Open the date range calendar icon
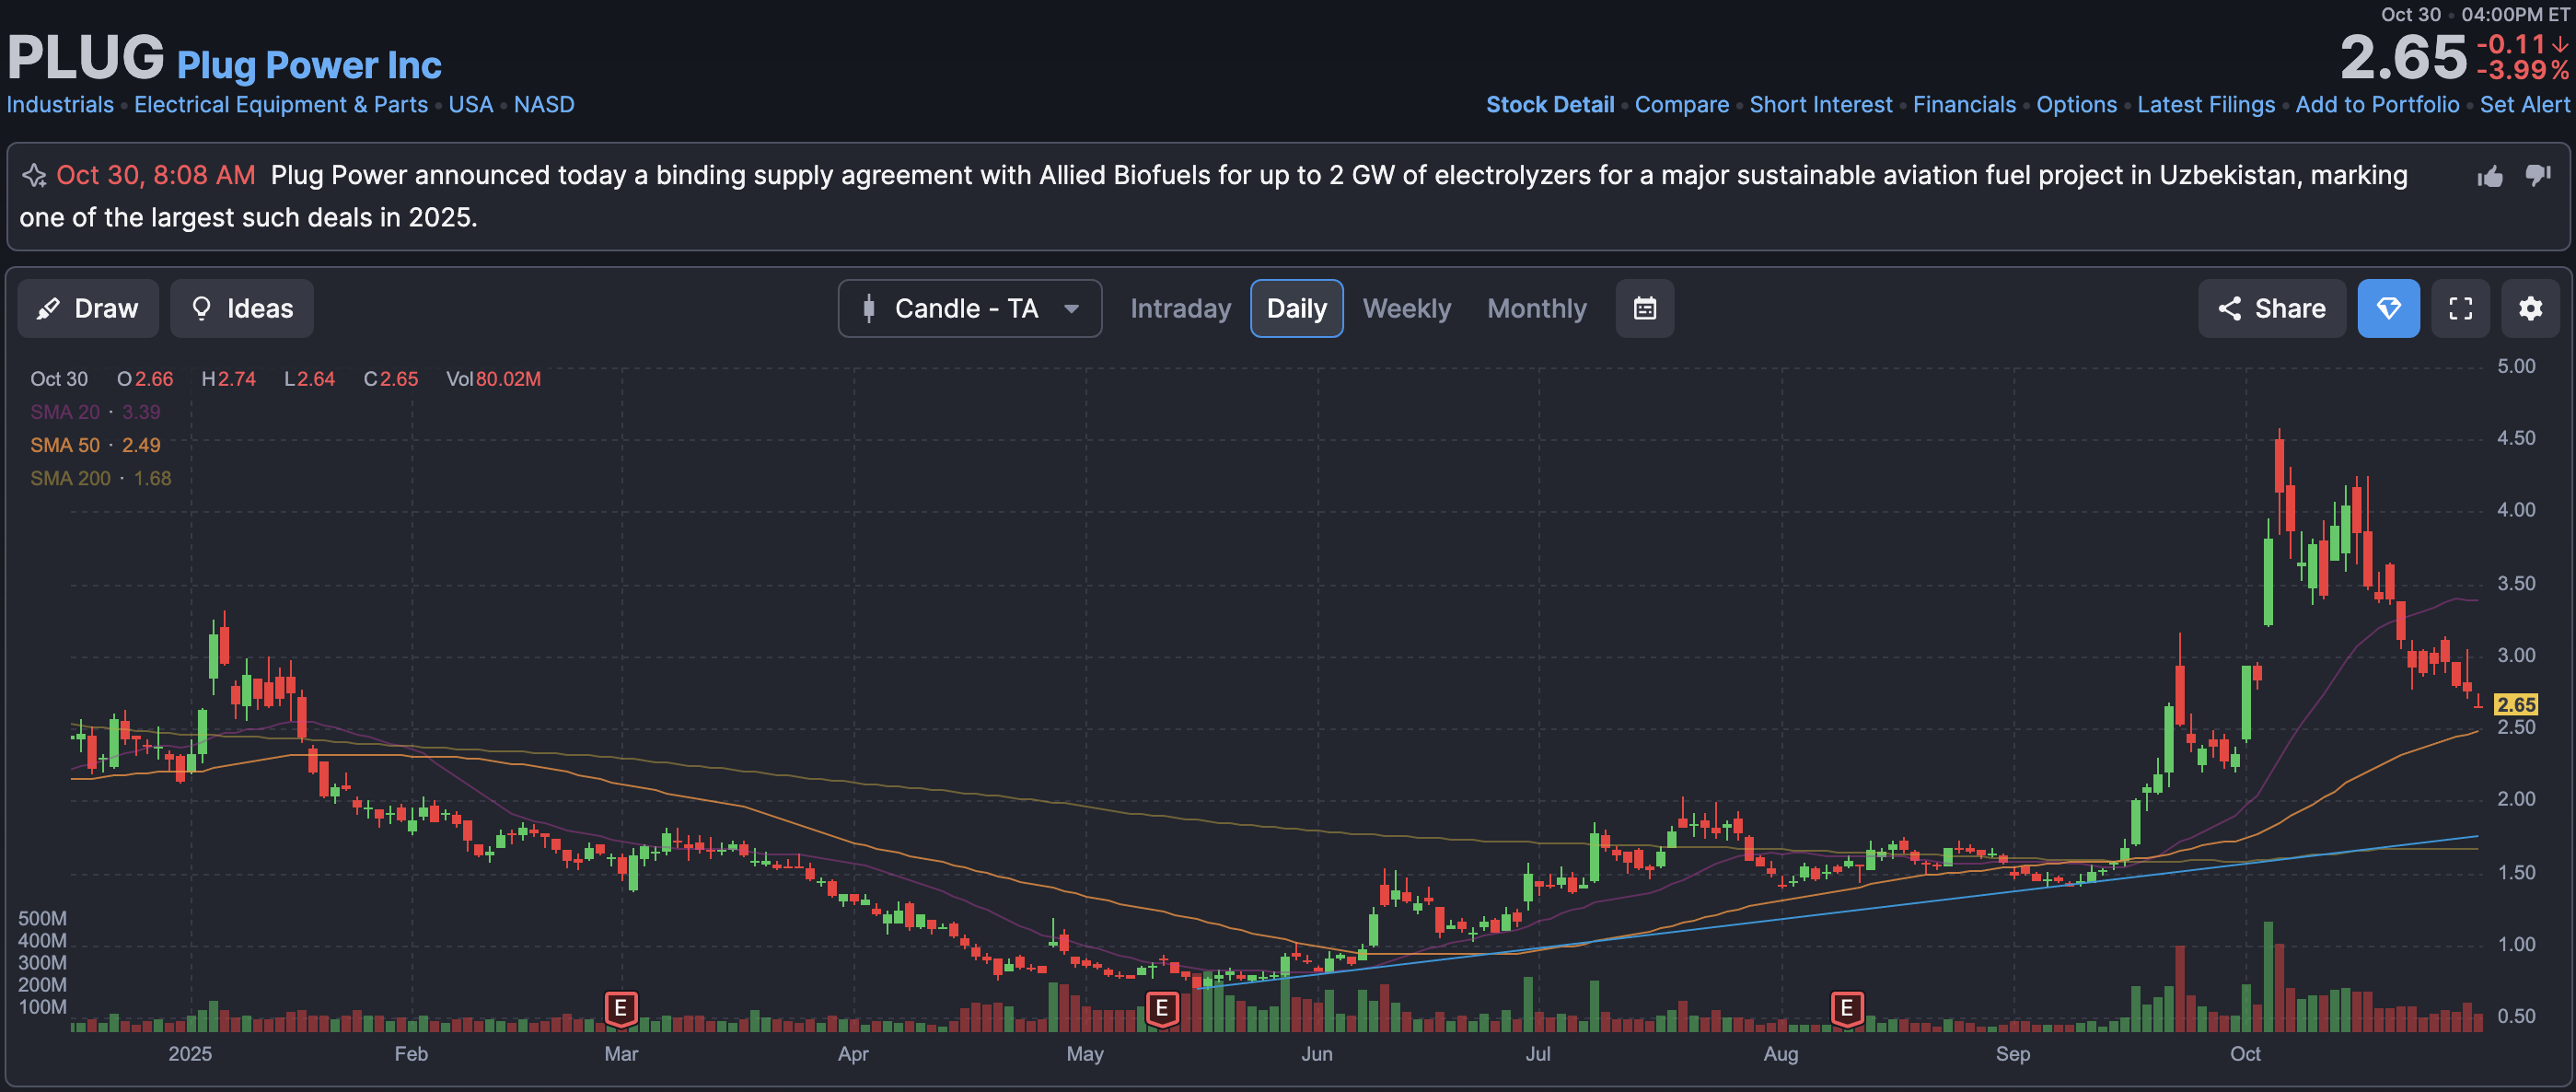Screen dimensions: 2576x1092 1644,308
